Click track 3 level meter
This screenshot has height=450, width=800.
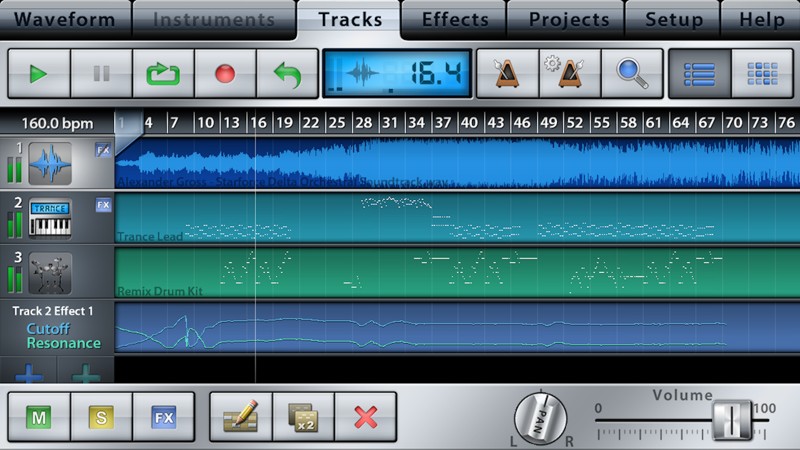click(x=15, y=280)
